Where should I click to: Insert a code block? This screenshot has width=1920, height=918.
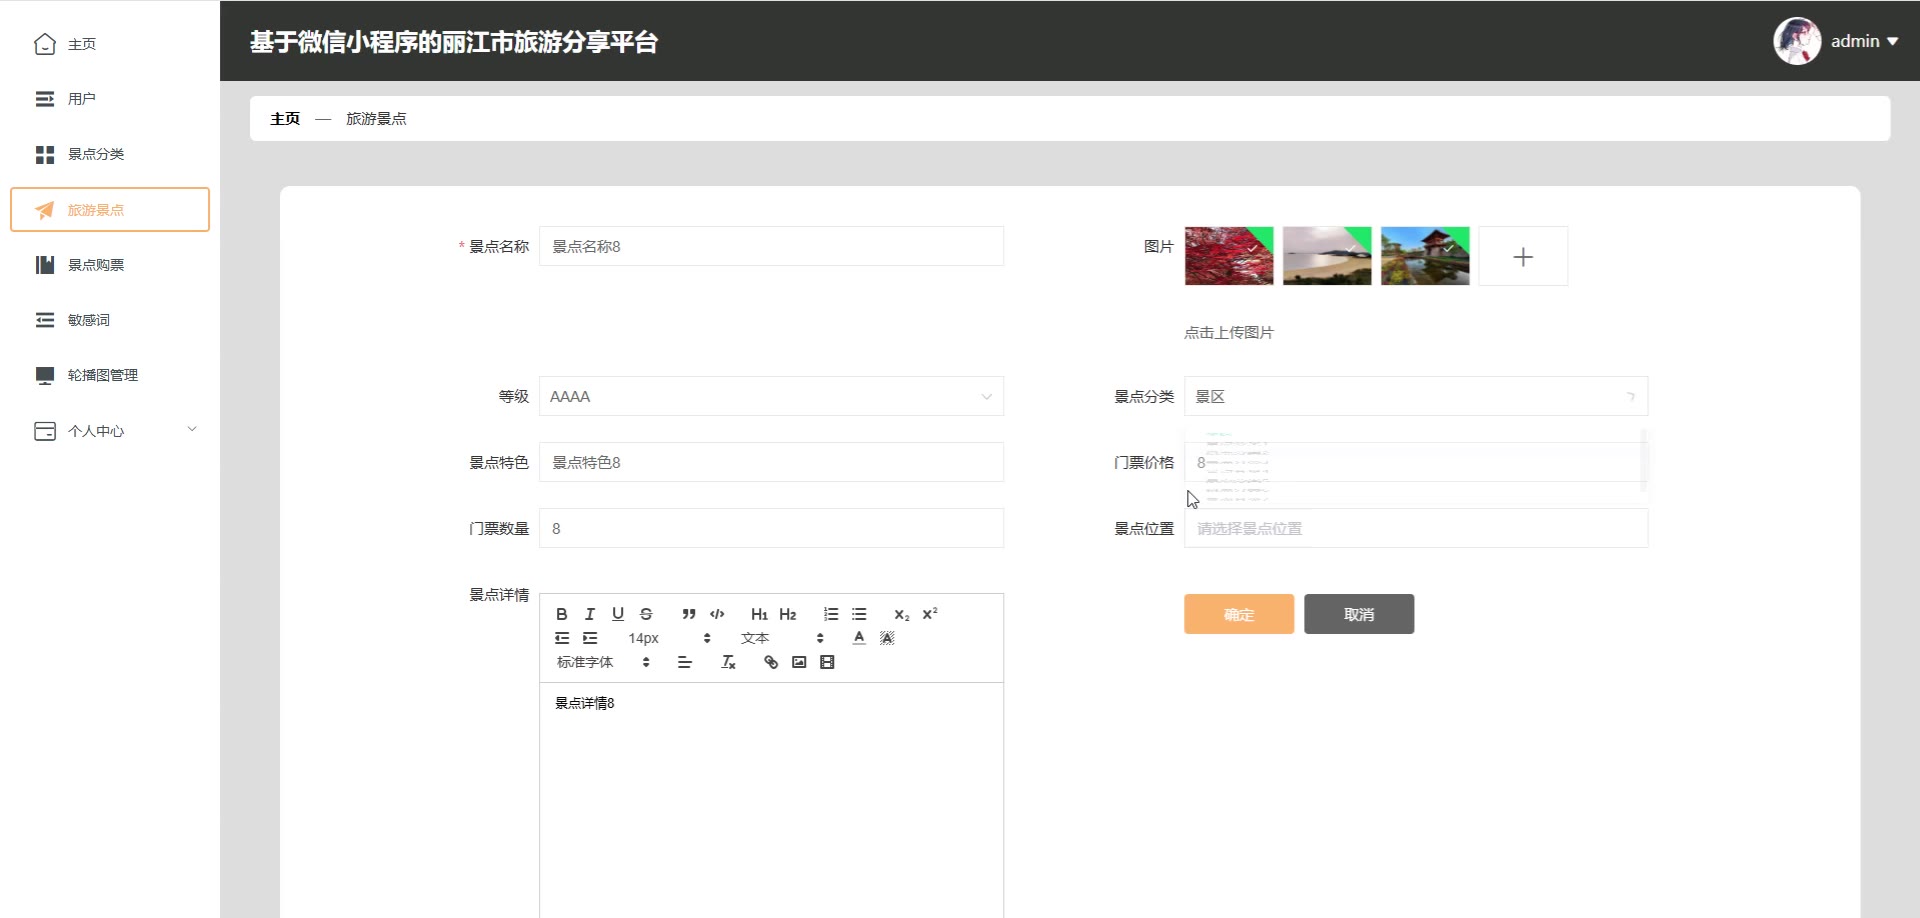point(717,614)
